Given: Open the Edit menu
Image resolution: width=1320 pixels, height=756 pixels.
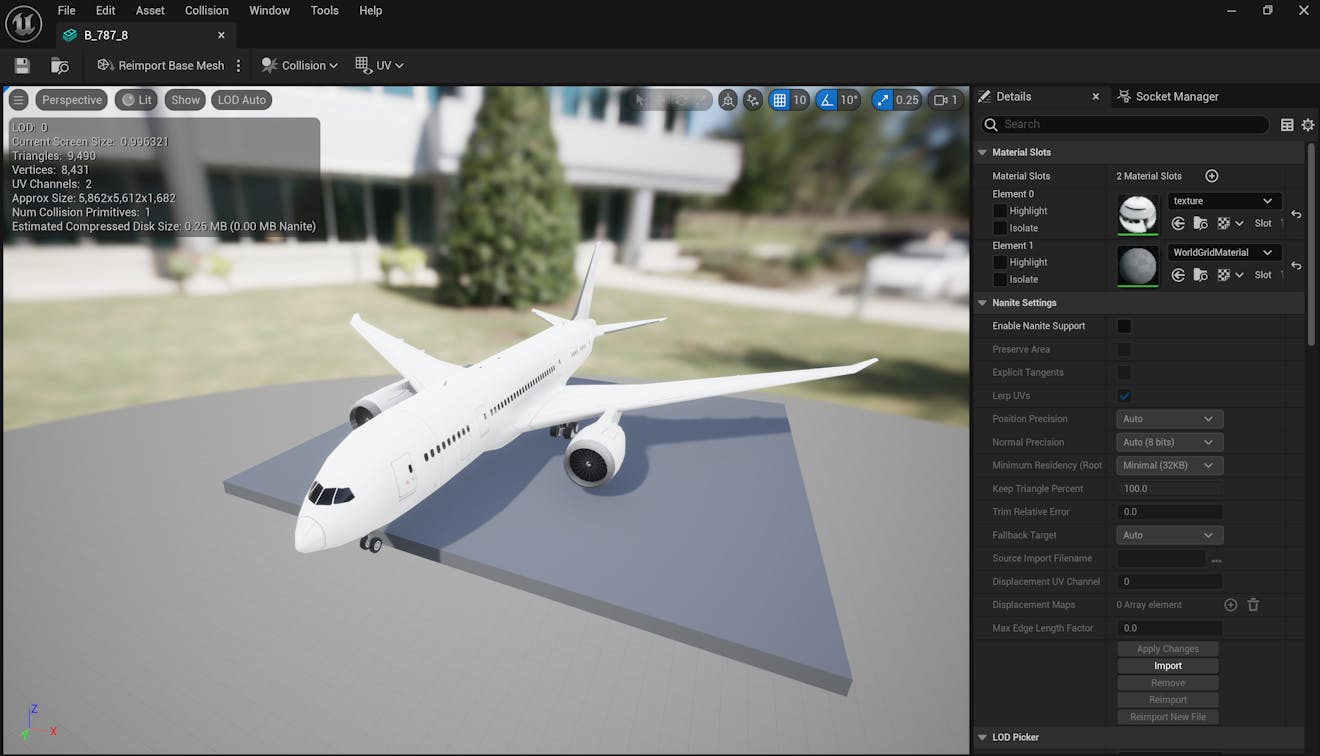Looking at the screenshot, I should (105, 10).
